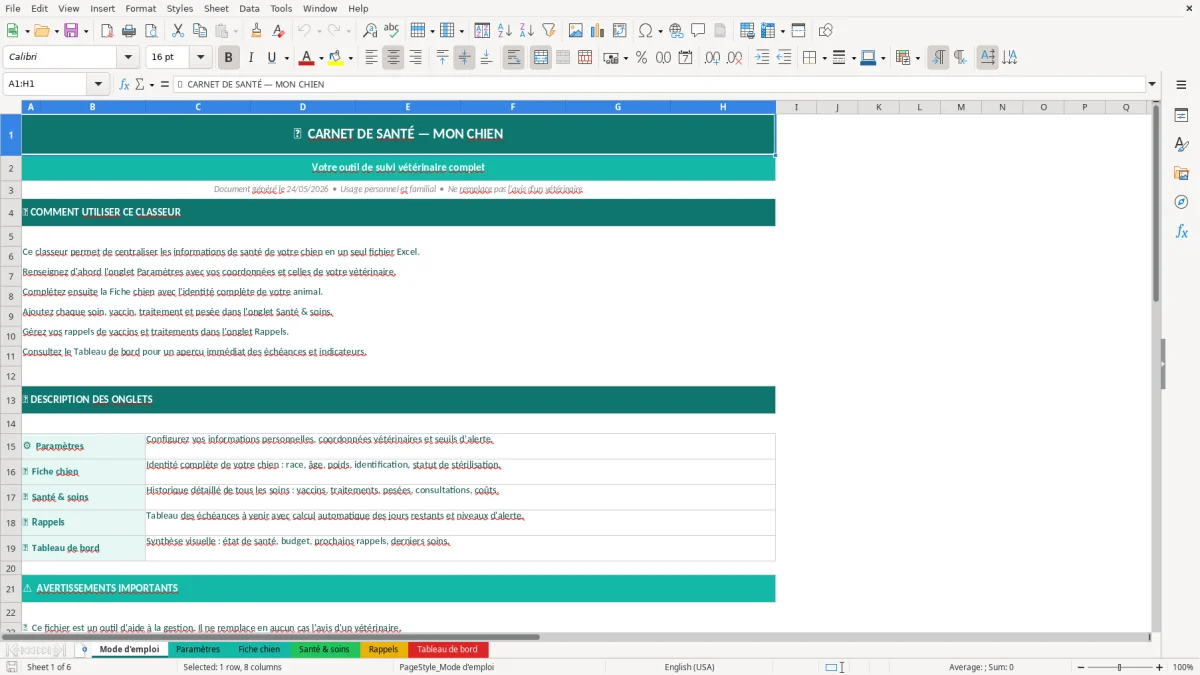The image size is (1200, 675).
Task: Open the Font Size dropdown
Action: point(201,57)
